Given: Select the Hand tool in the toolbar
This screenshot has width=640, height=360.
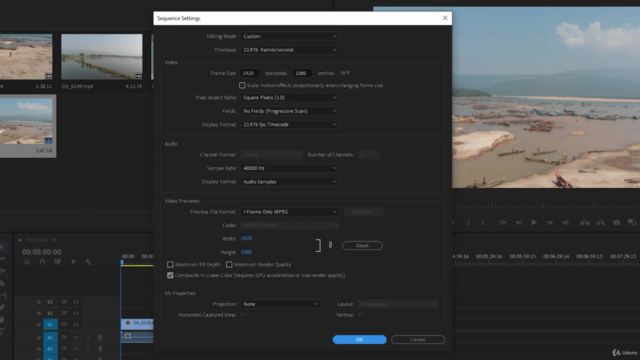Looking at the screenshot, I should (2, 319).
